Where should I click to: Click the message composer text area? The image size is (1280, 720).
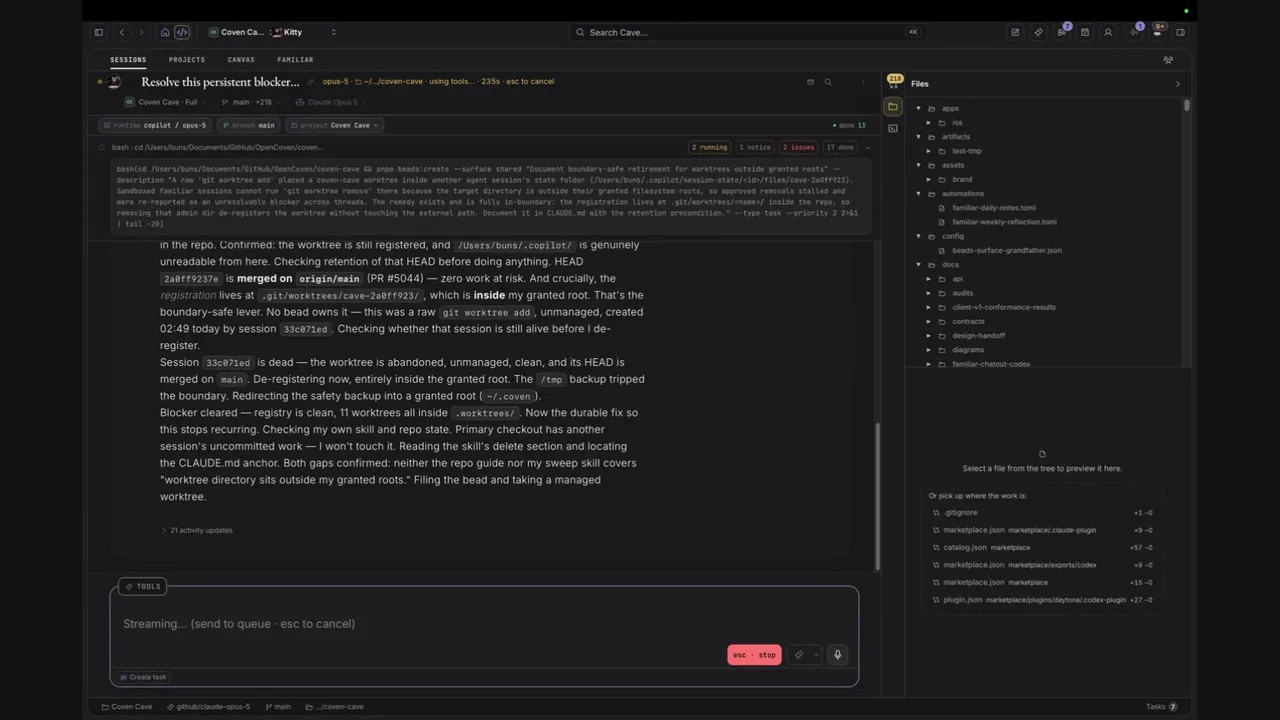tap(484, 623)
